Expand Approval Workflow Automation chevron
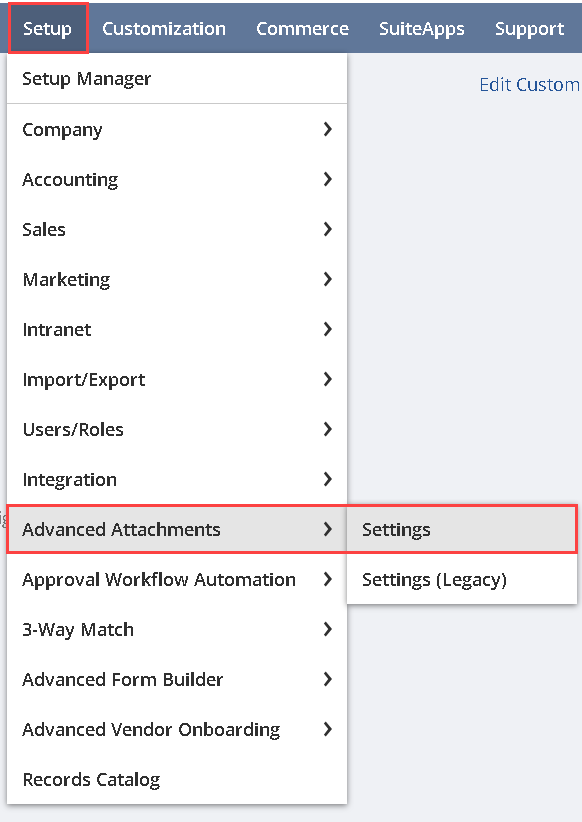The width and height of the screenshot is (582, 822). click(x=328, y=579)
